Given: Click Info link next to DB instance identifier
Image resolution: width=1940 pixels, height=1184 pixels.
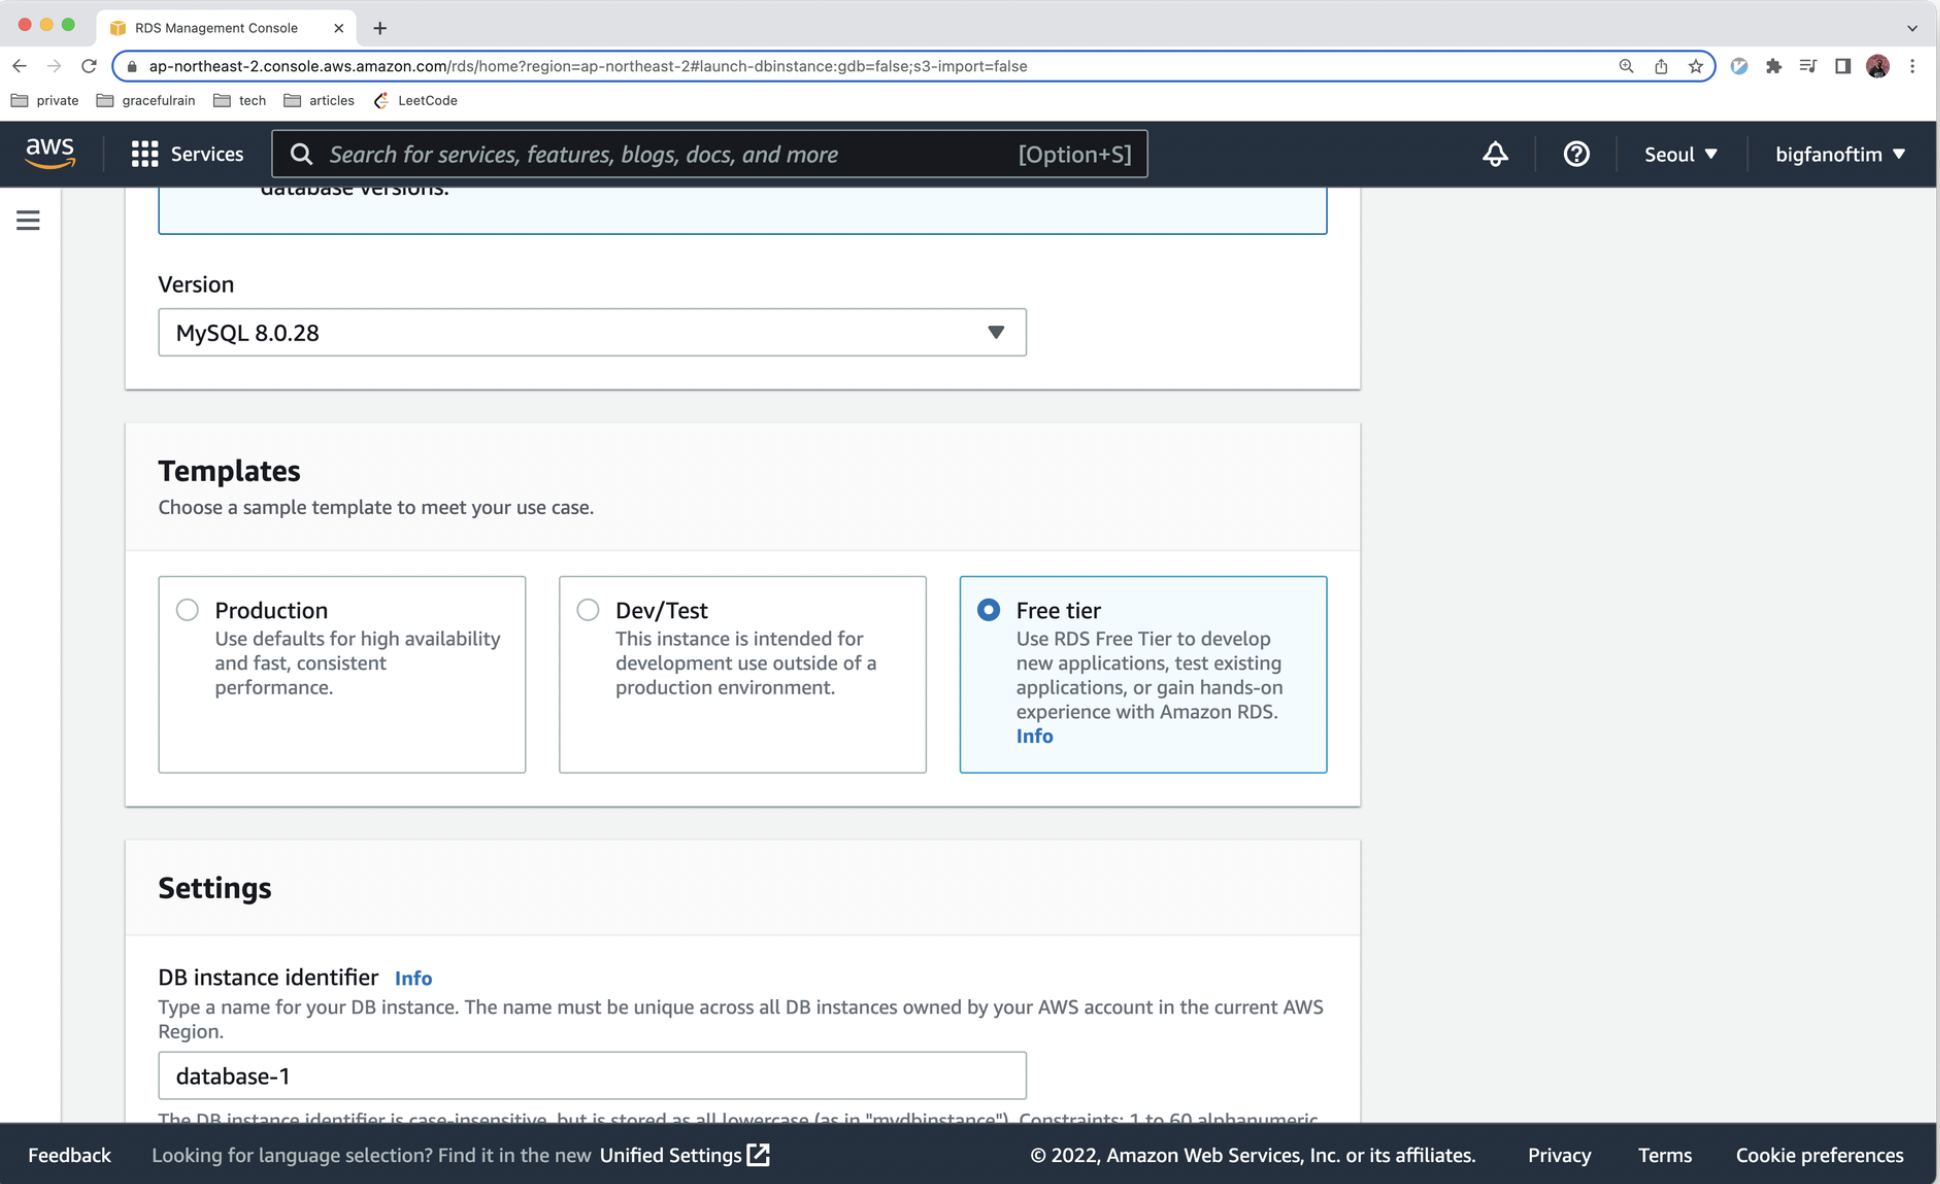Looking at the screenshot, I should tap(413, 978).
